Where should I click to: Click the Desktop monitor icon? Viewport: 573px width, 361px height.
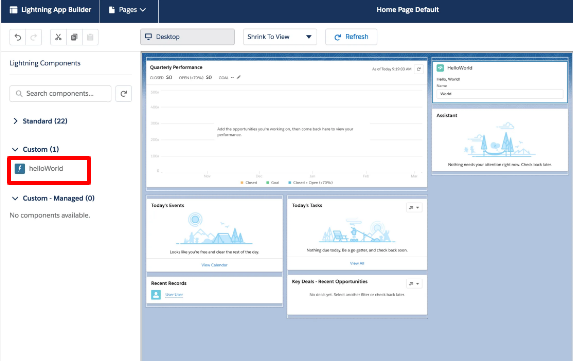pyautogui.click(x=148, y=37)
